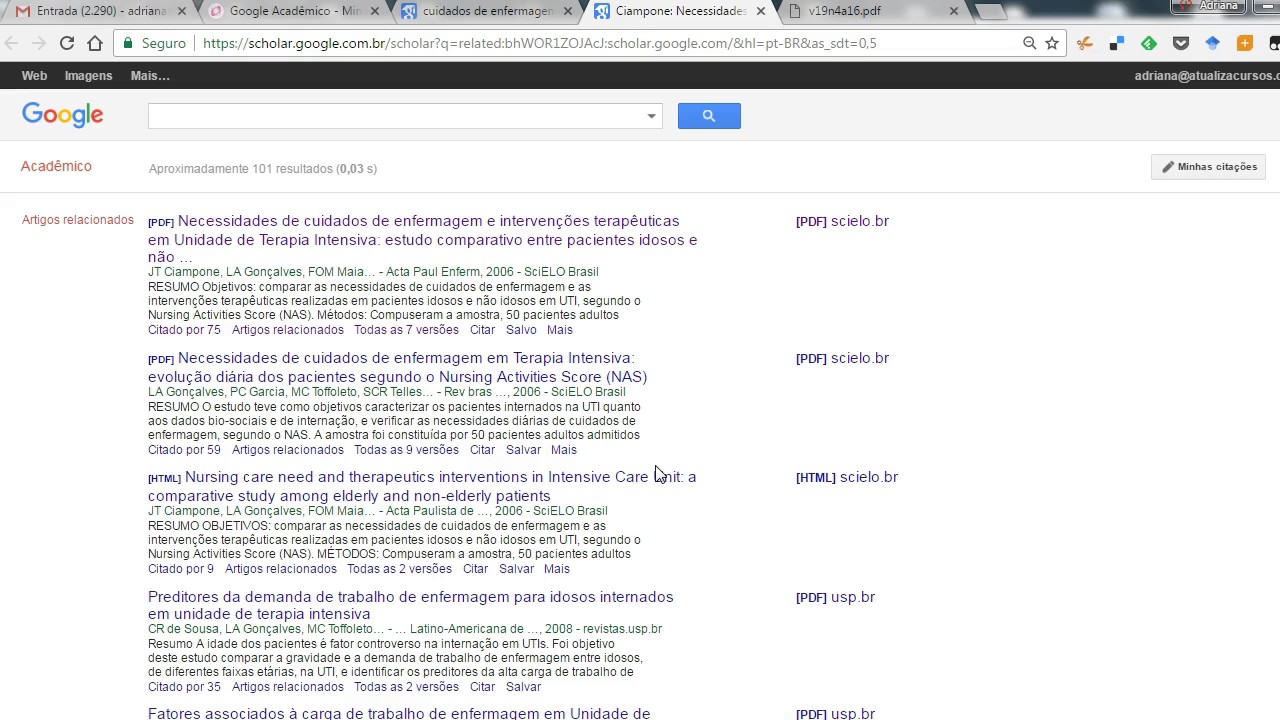Open the Google Scholar button extension
Screen dimensions: 1280x720
[1213, 43]
